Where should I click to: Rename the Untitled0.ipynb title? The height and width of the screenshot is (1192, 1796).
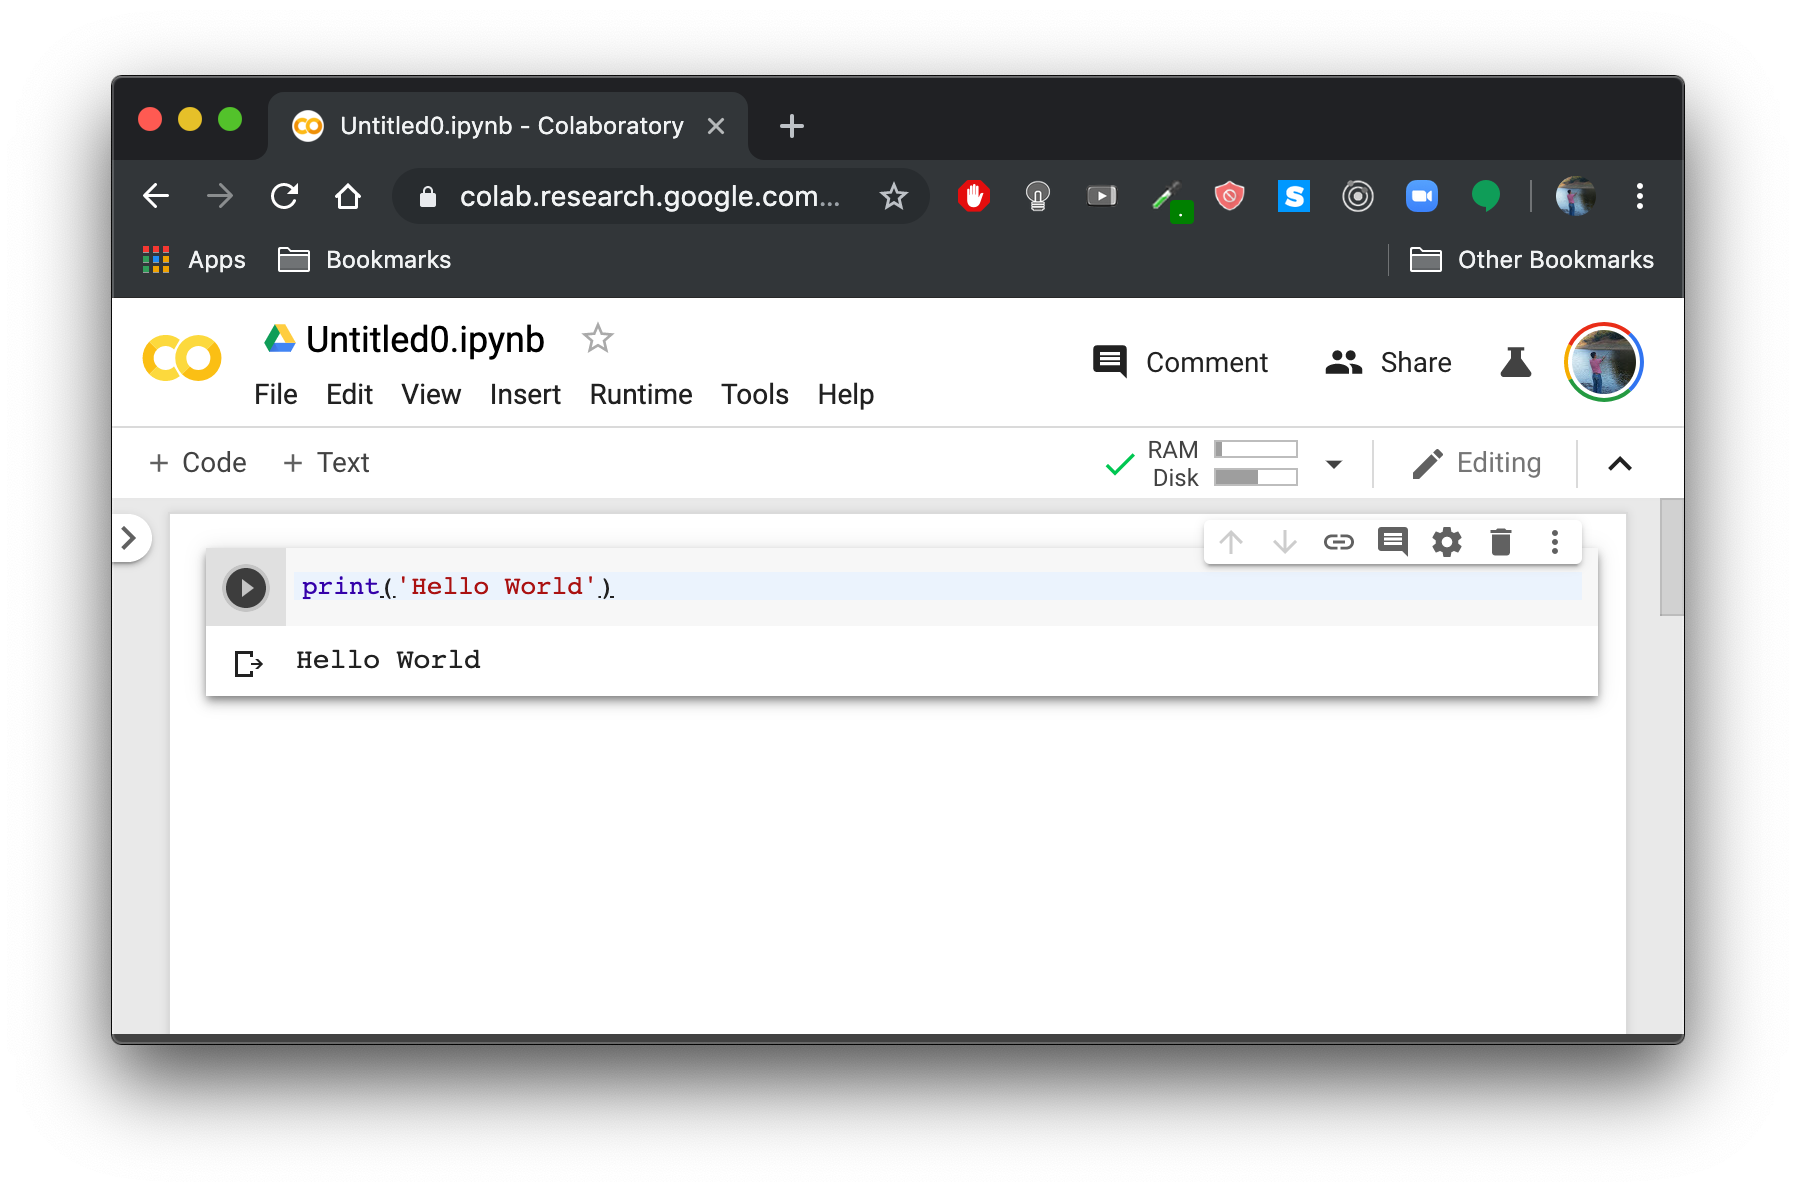pos(425,340)
